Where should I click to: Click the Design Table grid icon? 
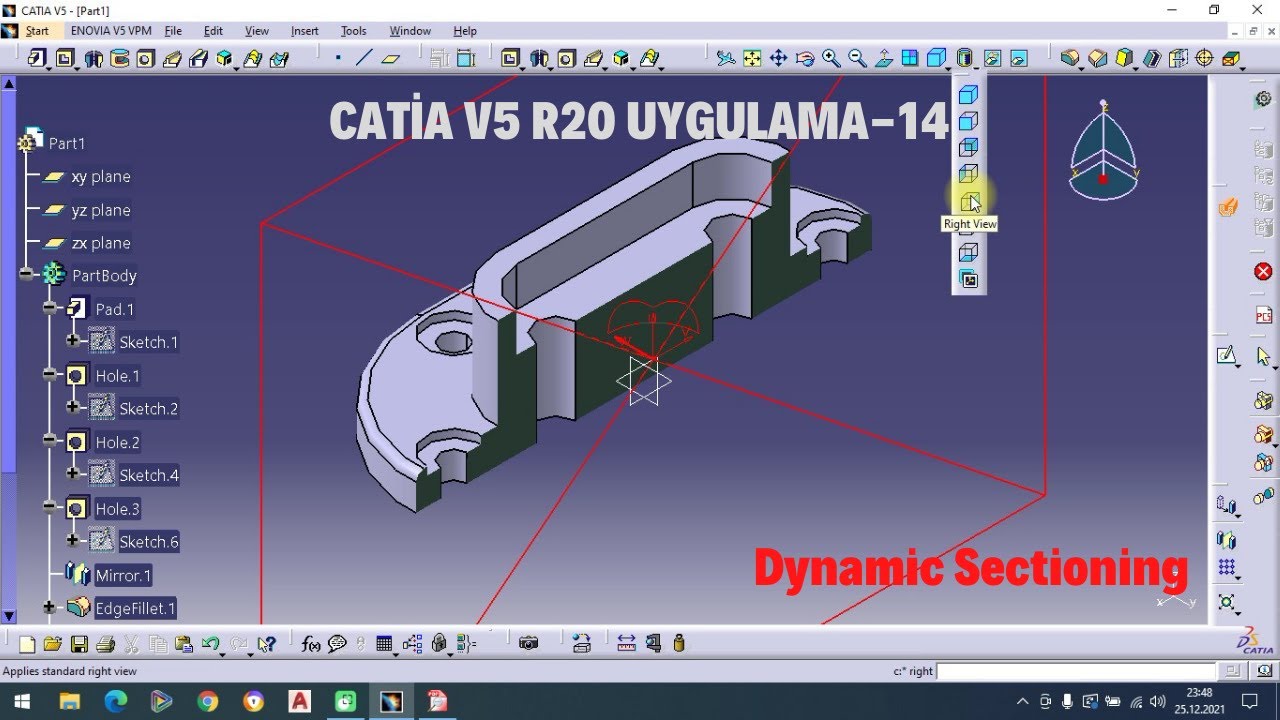point(384,644)
